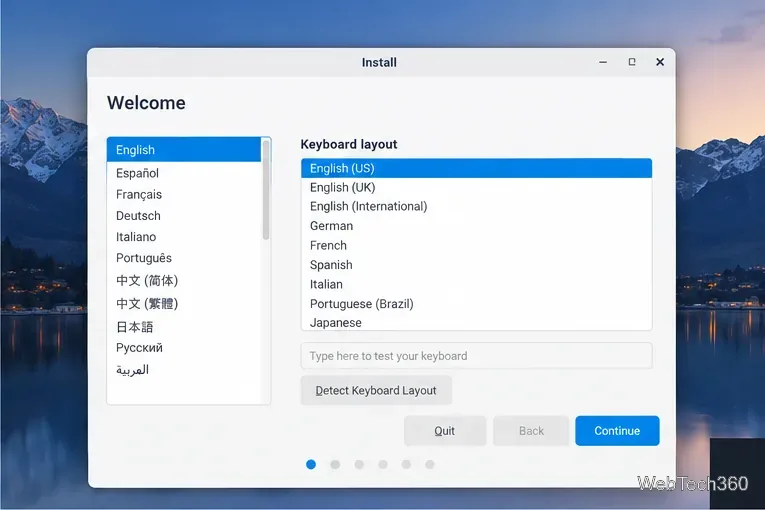Screen dimensions: 765x510
Task: Select 中文 (繁體) traditional Chinese language
Action: [184, 304]
